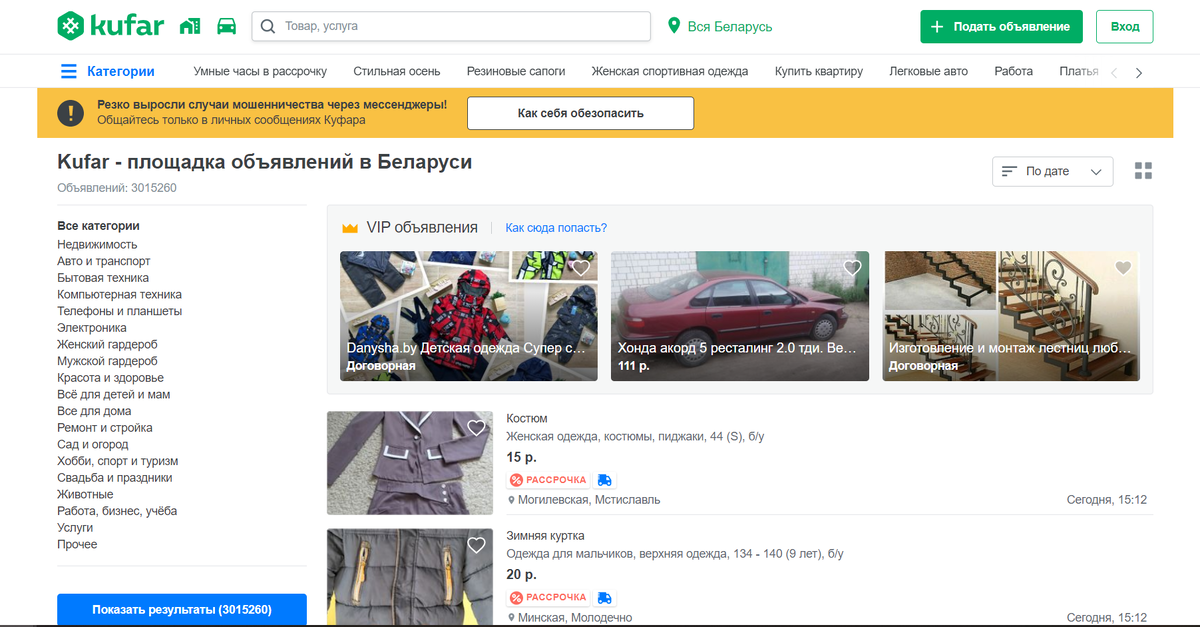The height and width of the screenshot is (627, 1200).
Task: Click the VIP crown icon
Action: point(350,228)
